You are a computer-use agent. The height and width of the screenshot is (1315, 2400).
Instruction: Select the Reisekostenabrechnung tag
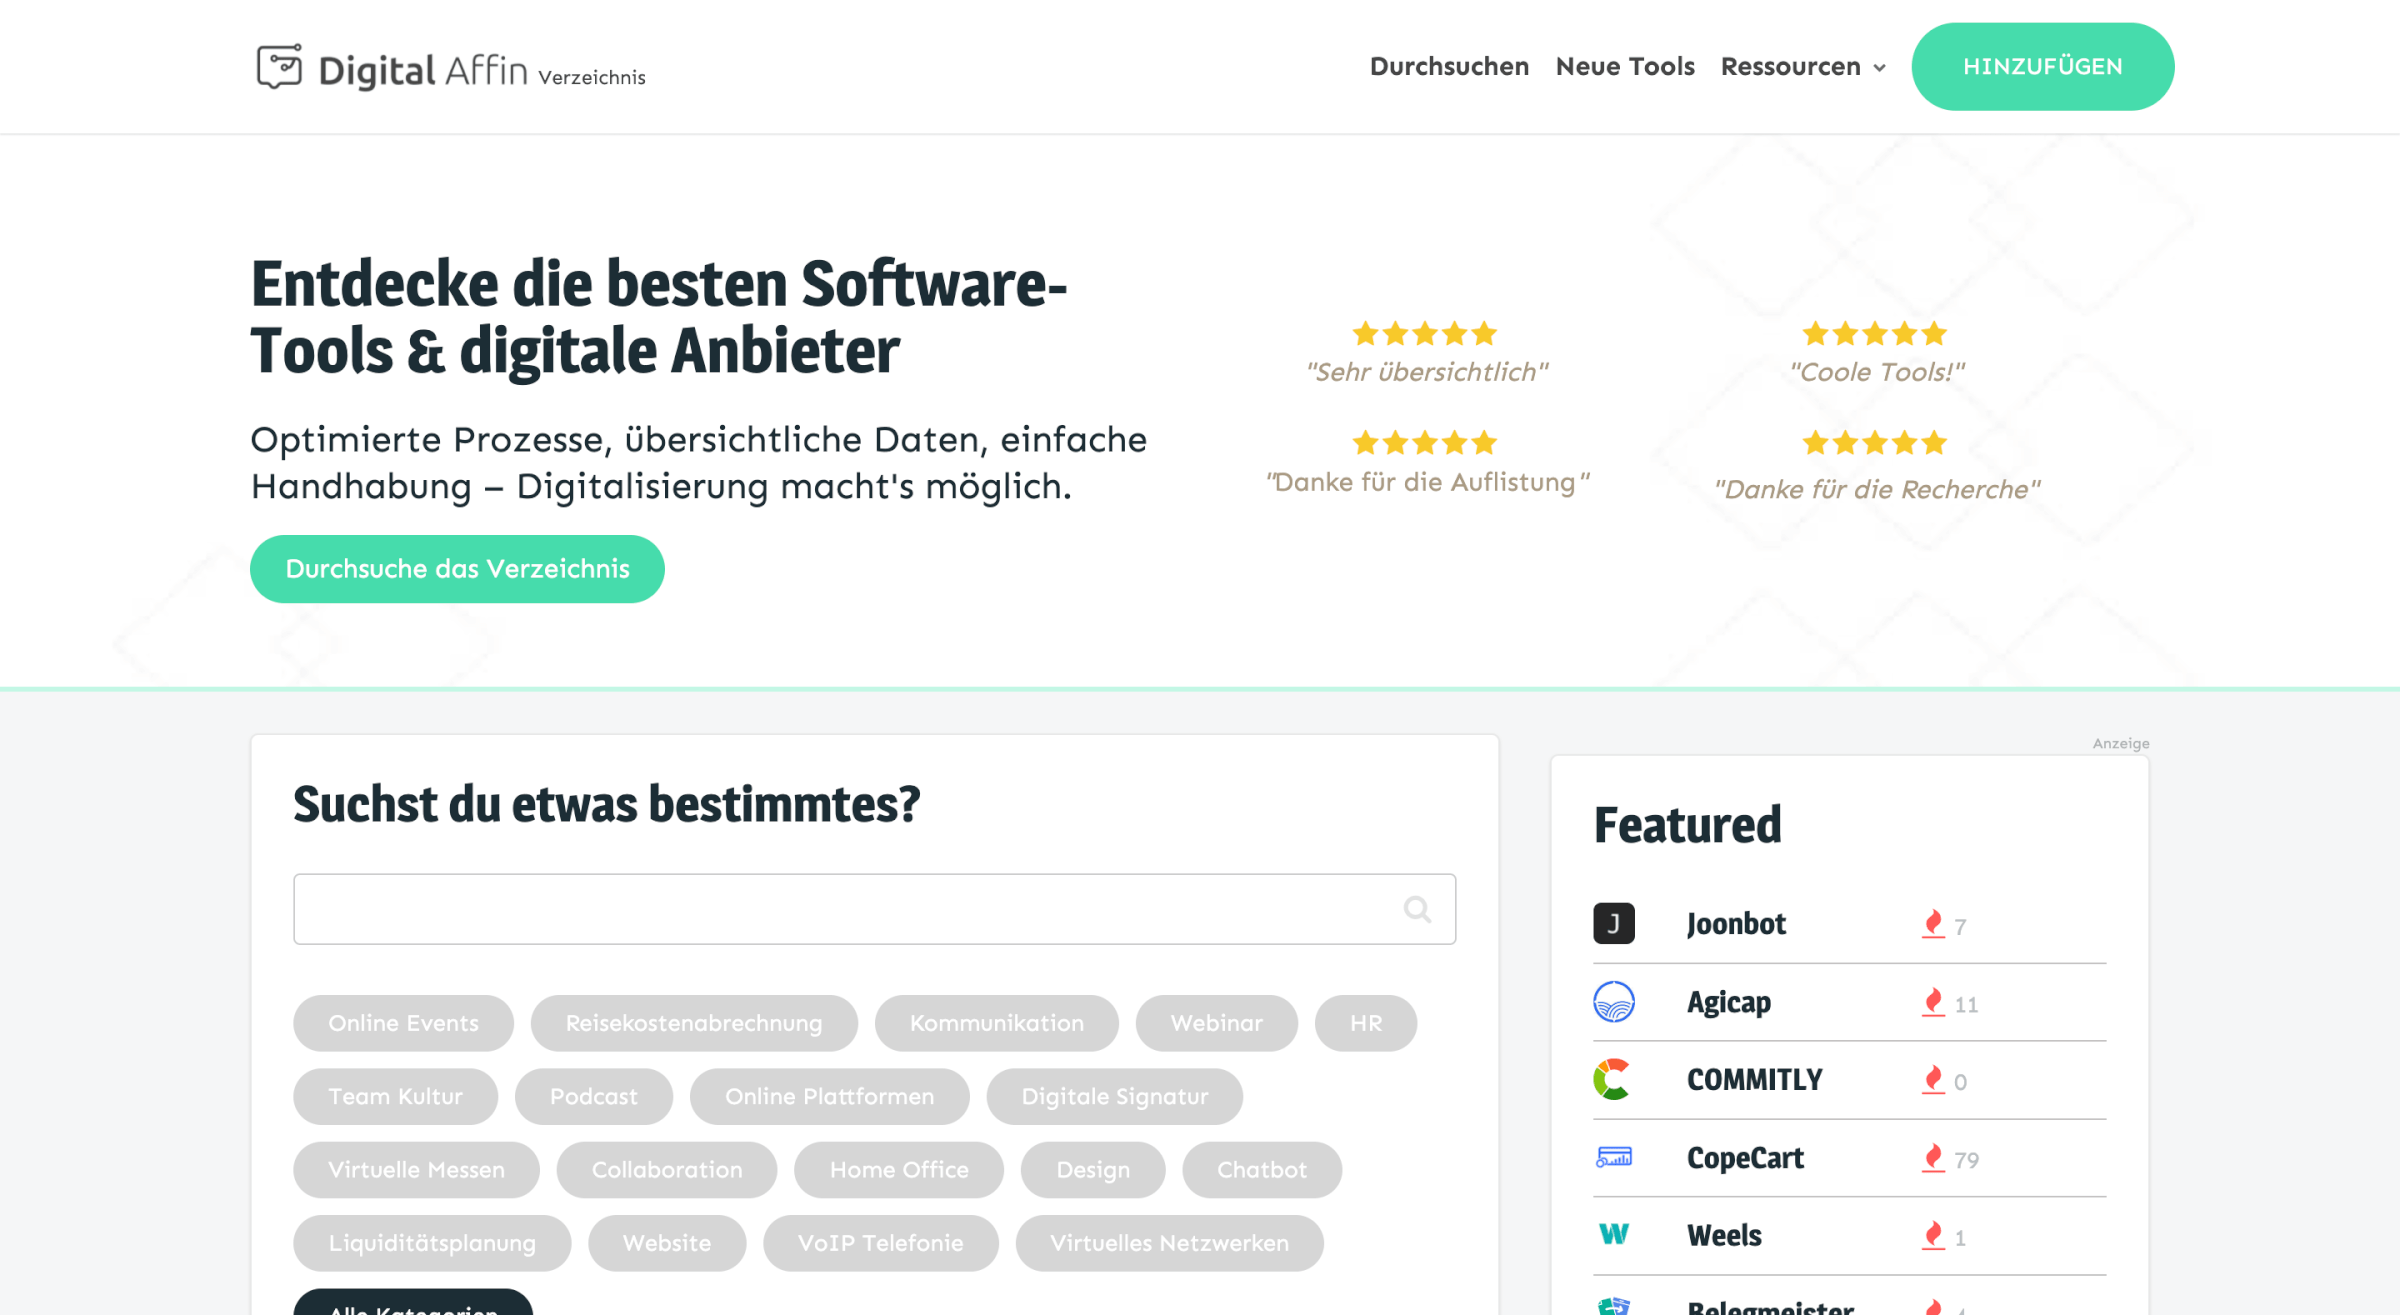click(694, 1023)
